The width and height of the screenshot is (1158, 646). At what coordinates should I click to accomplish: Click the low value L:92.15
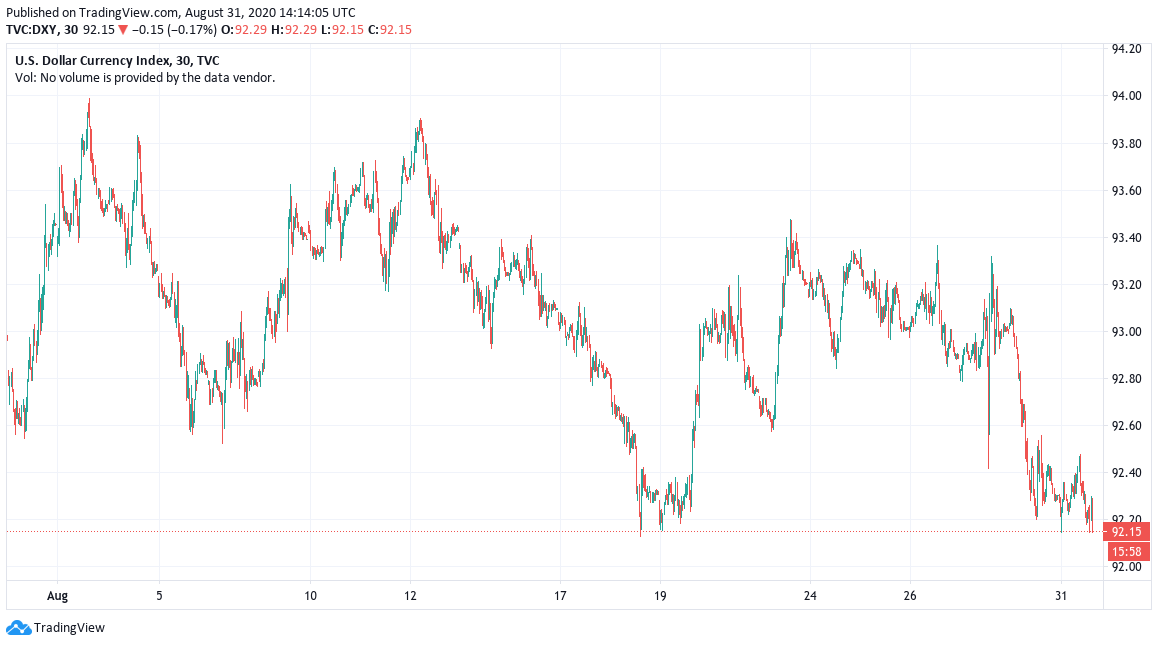click(342, 30)
